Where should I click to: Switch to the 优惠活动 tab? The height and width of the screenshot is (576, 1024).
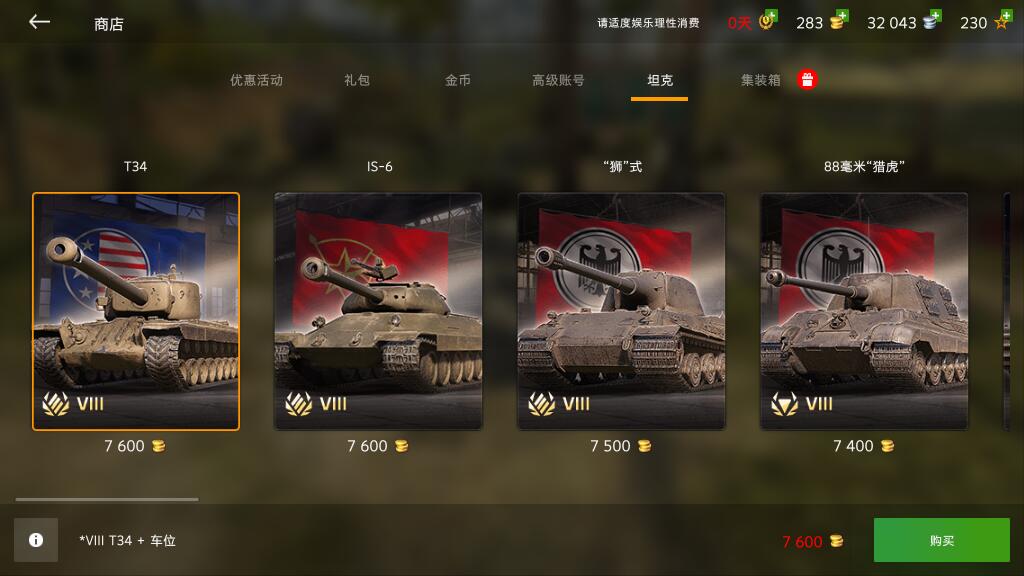(256, 80)
